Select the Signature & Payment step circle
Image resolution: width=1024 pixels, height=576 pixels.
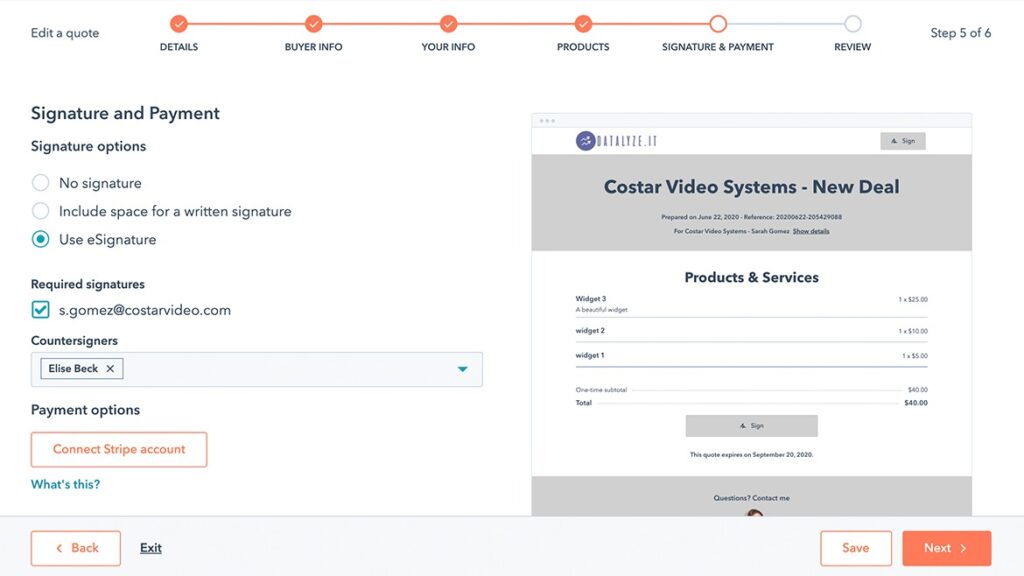717,22
